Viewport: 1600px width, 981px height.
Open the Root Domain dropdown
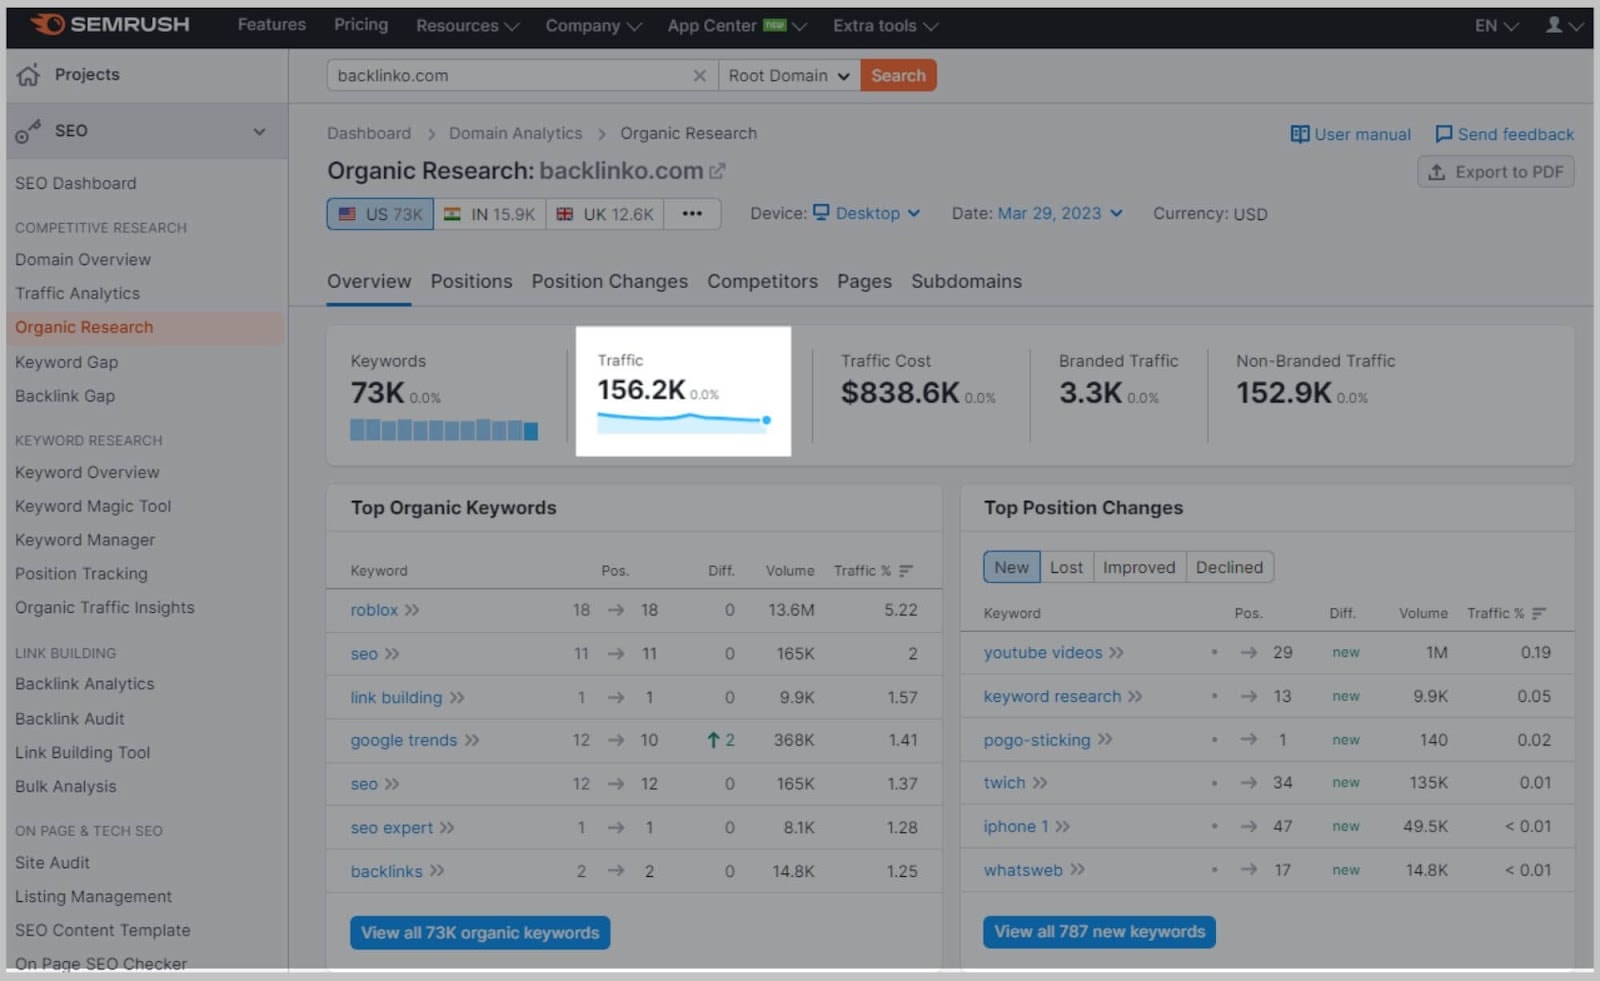pyautogui.click(x=789, y=76)
